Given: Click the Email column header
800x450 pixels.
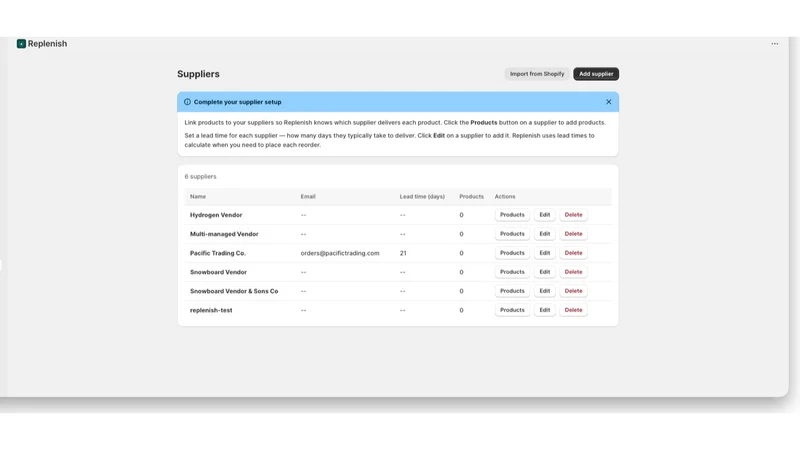Looking at the screenshot, I should 308,196.
